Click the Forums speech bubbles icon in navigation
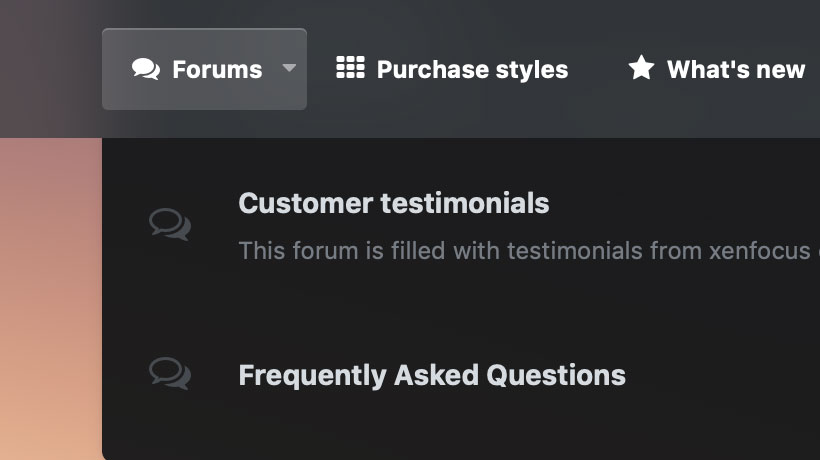This screenshot has width=820, height=460. [x=146, y=69]
